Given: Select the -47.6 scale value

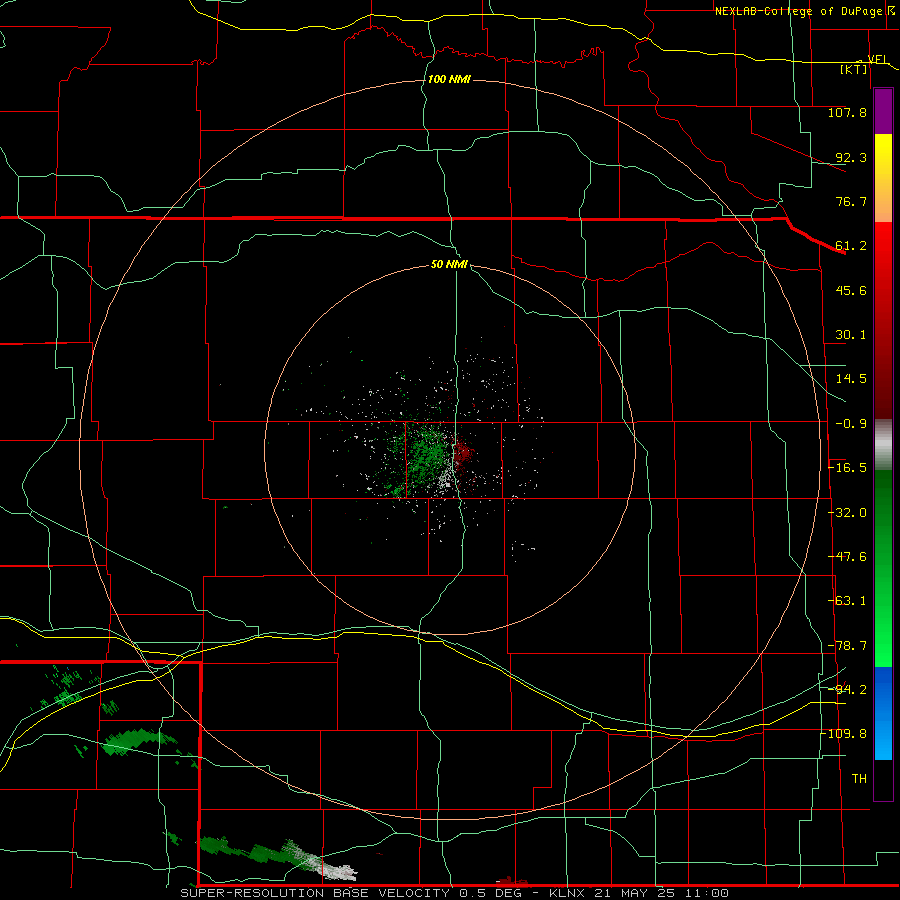Looking at the screenshot, I should point(847,557).
